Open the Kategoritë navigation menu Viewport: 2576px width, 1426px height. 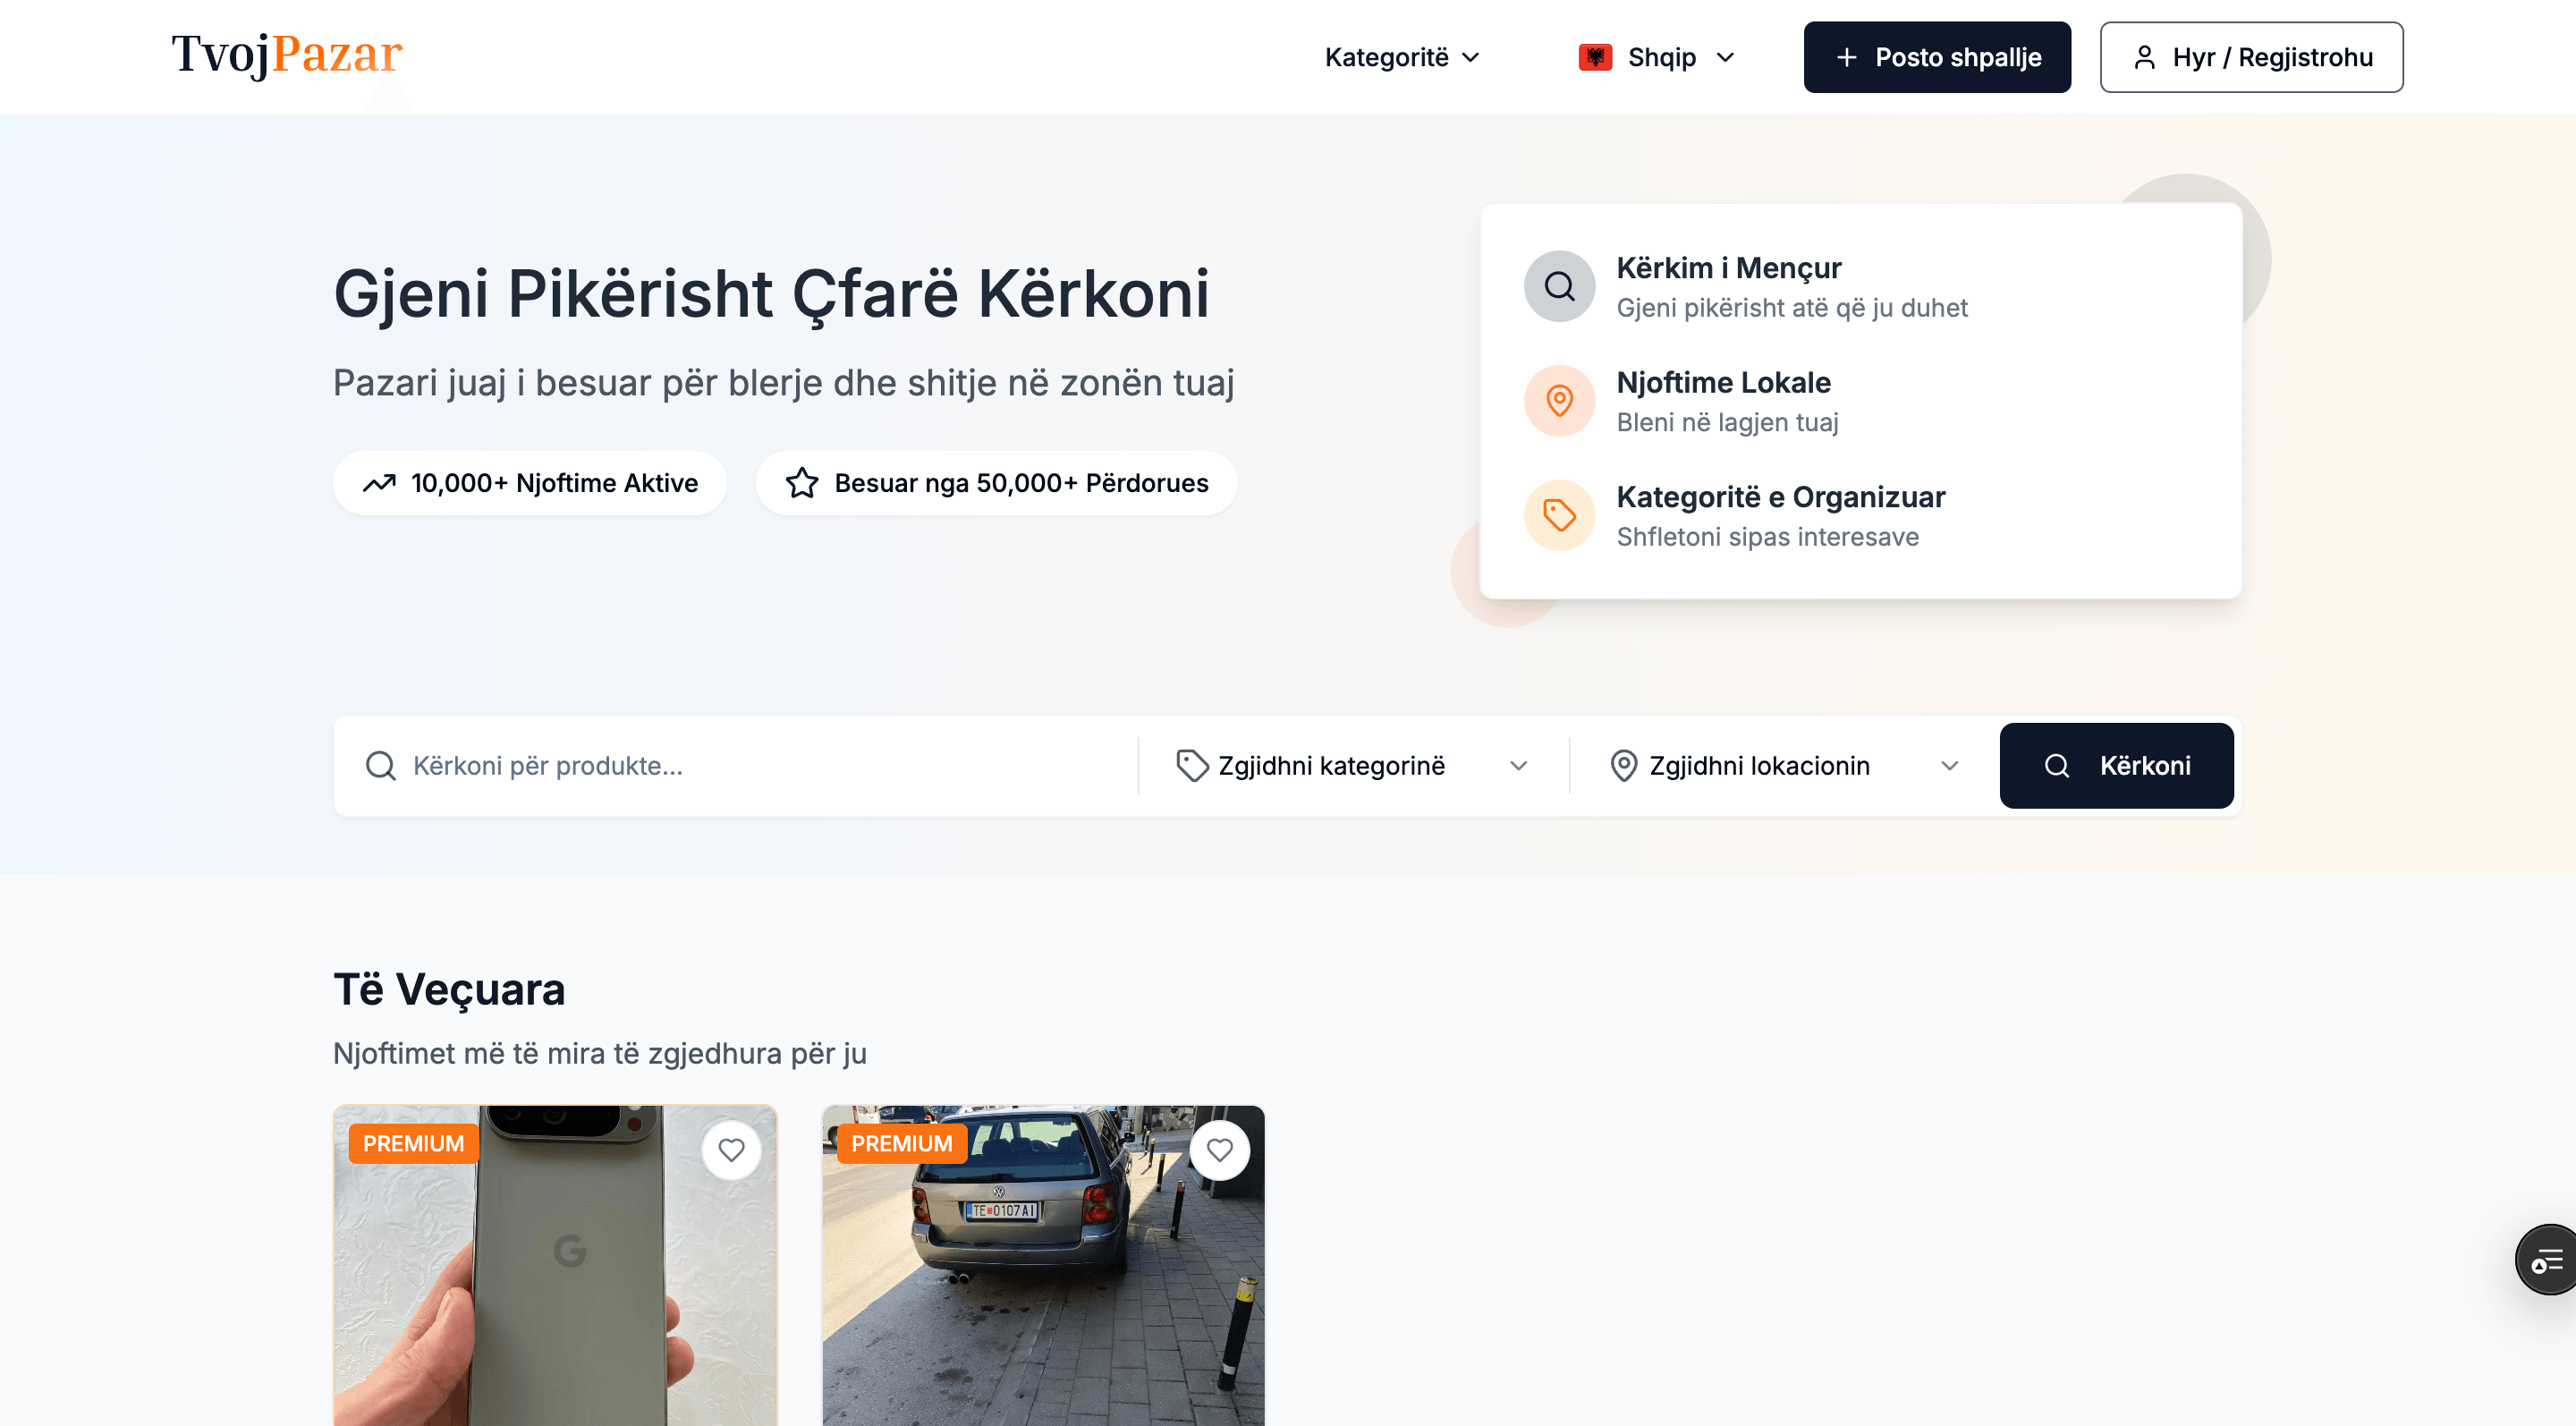(1401, 57)
